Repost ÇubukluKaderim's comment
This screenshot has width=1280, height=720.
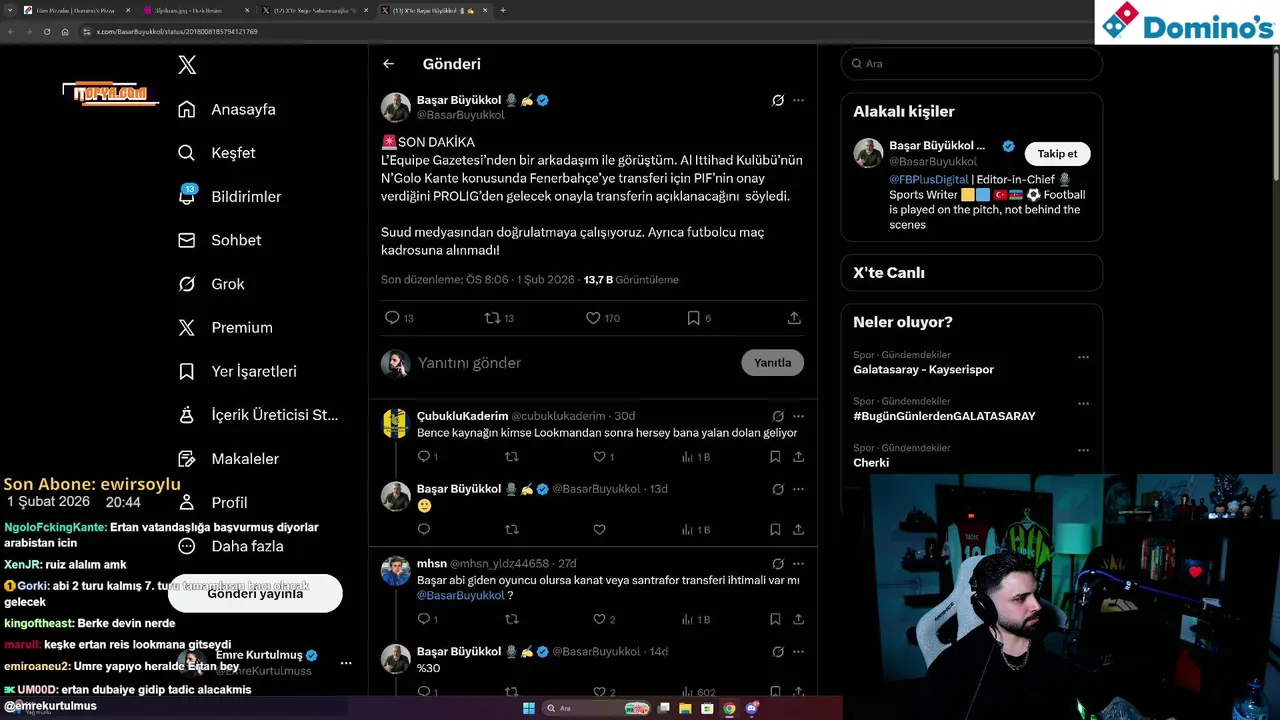tap(511, 457)
